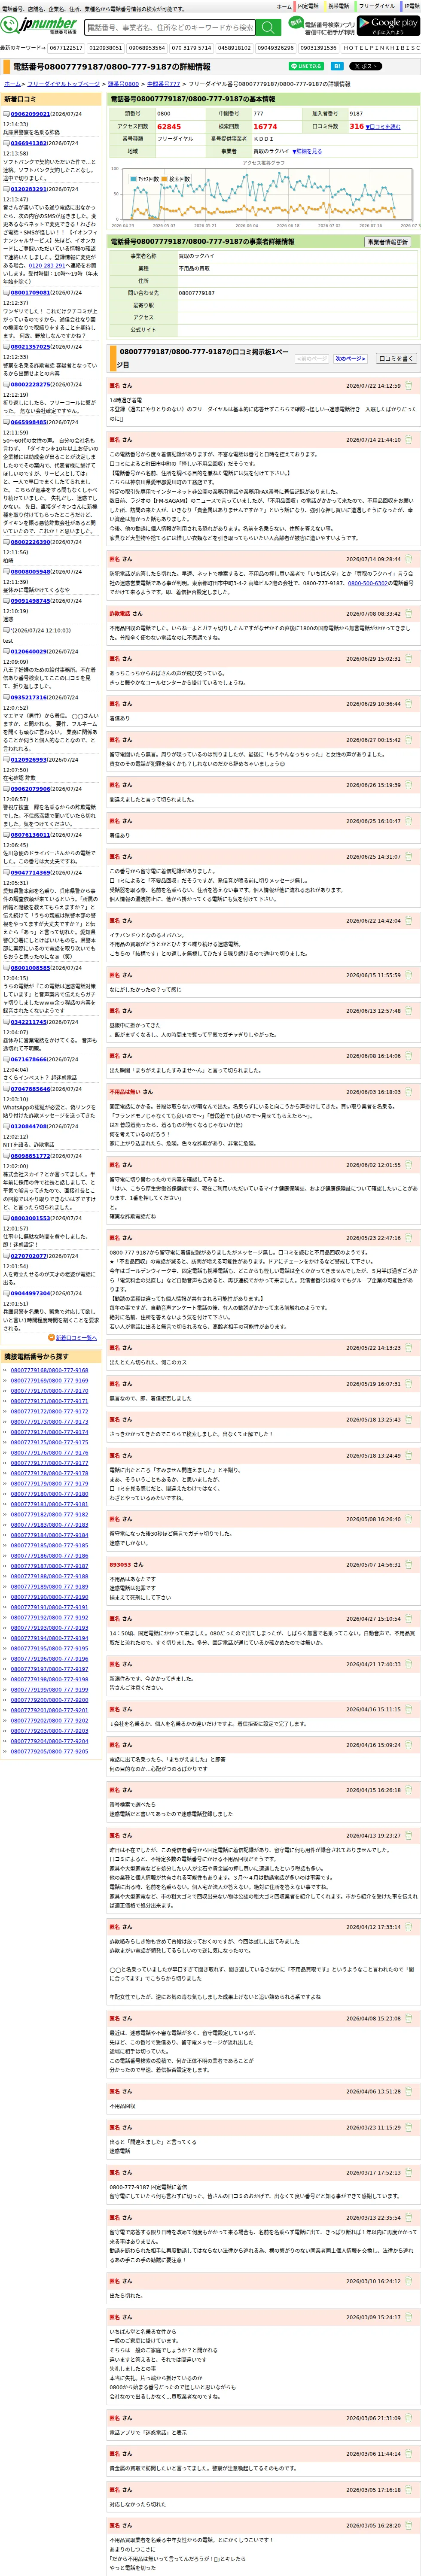Image resolution: width=421 pixels, height=2576 pixels.
Task: Click the 口コミを書く button
Action: [x=395, y=358]
